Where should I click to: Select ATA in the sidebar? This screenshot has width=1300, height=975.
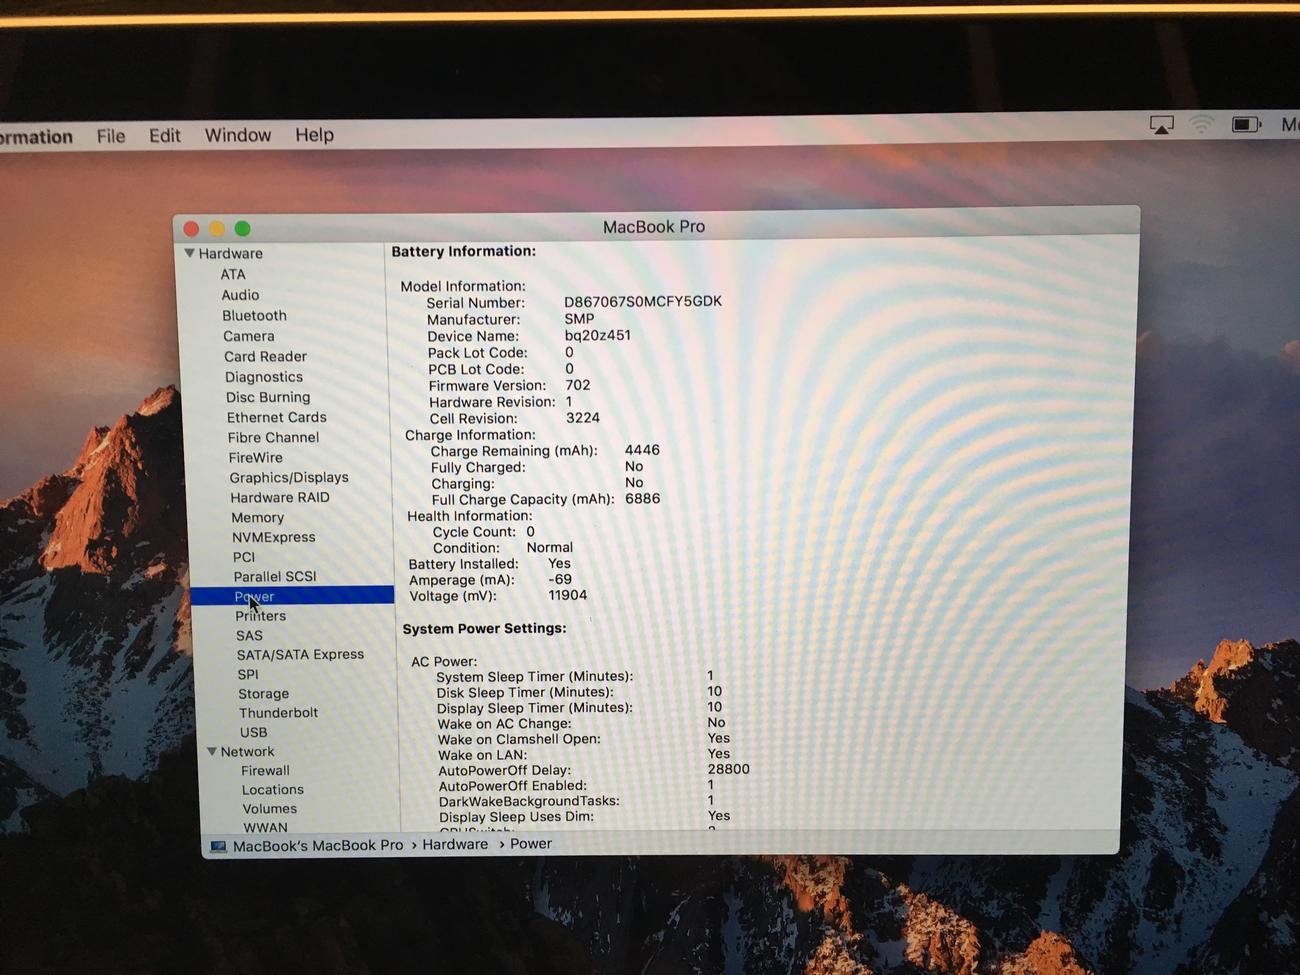coord(233,275)
